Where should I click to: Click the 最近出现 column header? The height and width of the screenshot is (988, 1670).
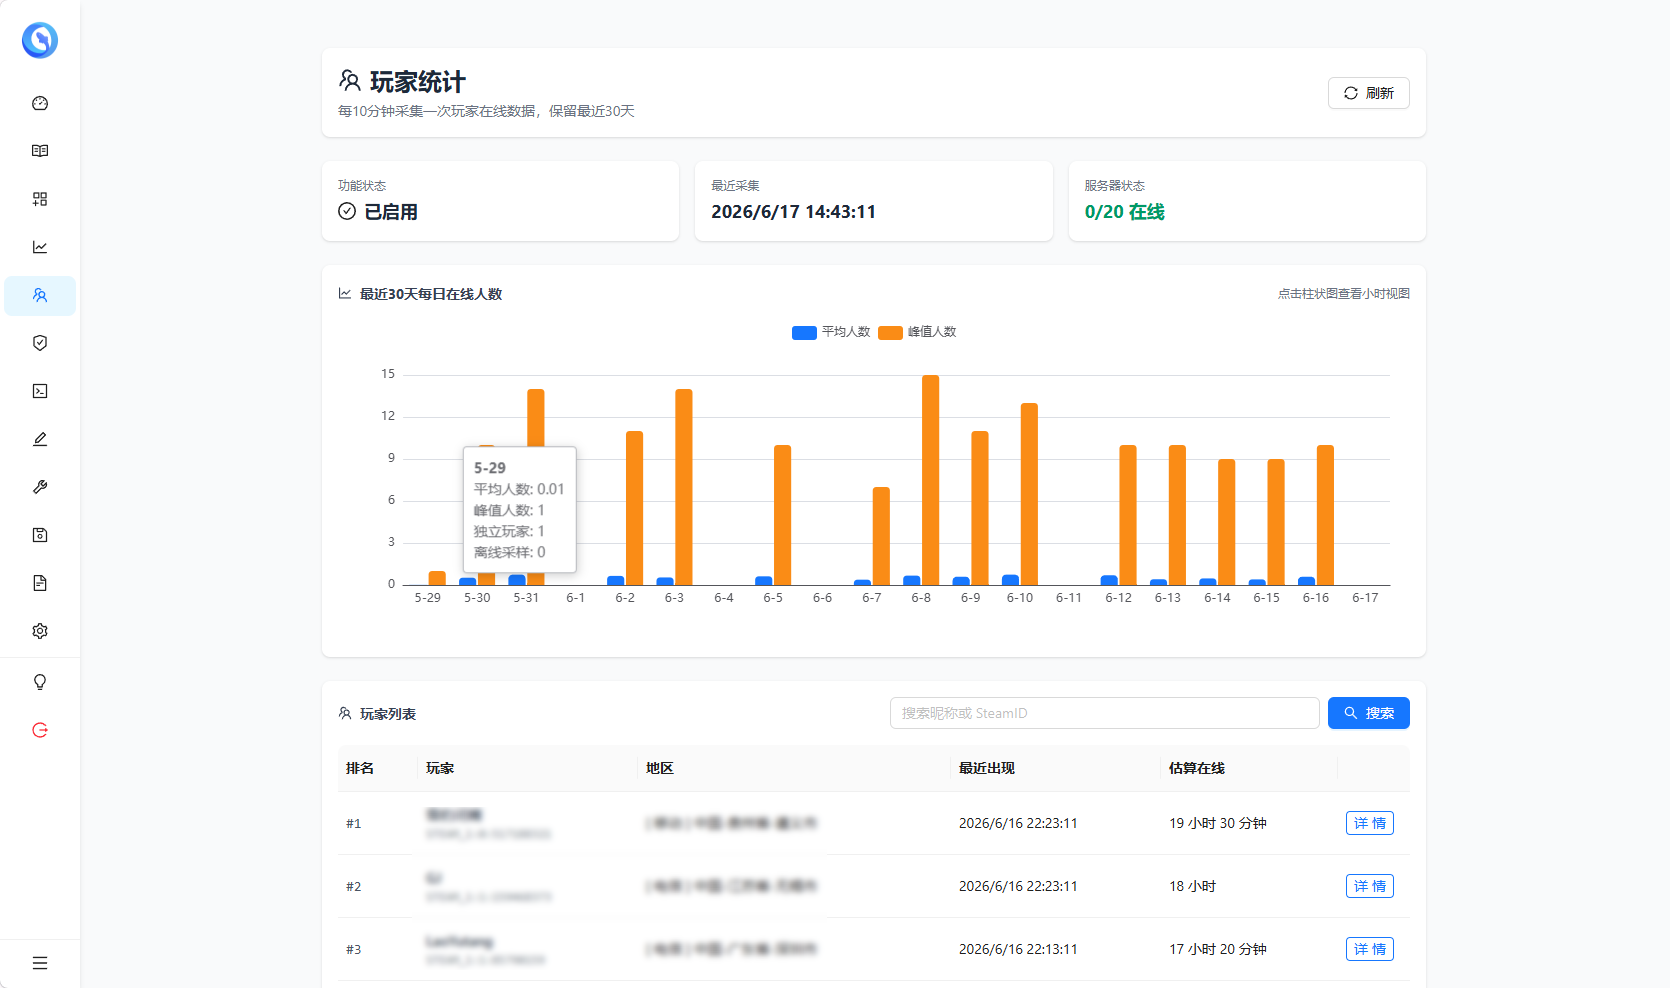987,768
